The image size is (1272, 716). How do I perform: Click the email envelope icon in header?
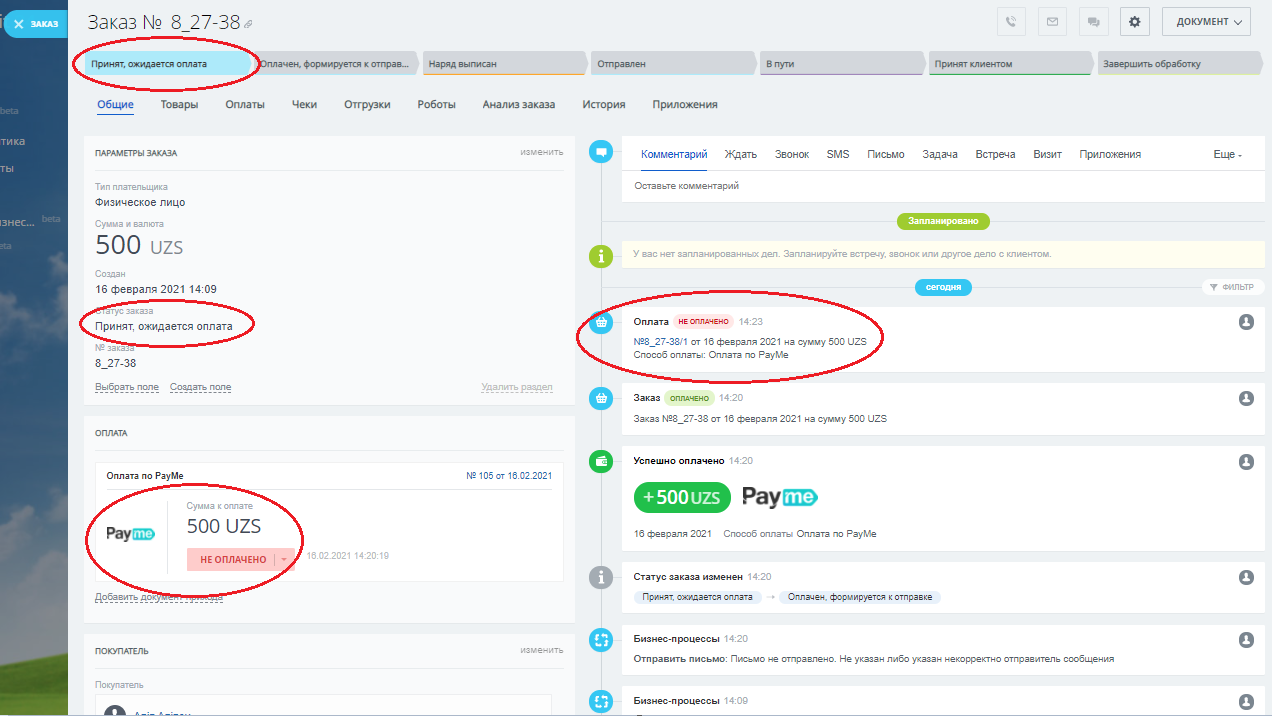pos(1051,22)
